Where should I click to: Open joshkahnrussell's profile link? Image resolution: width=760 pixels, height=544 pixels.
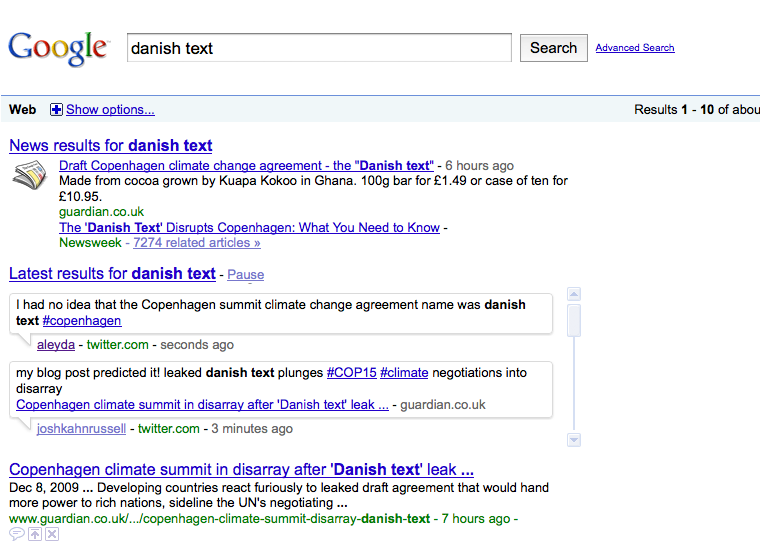pyautogui.click(x=81, y=429)
